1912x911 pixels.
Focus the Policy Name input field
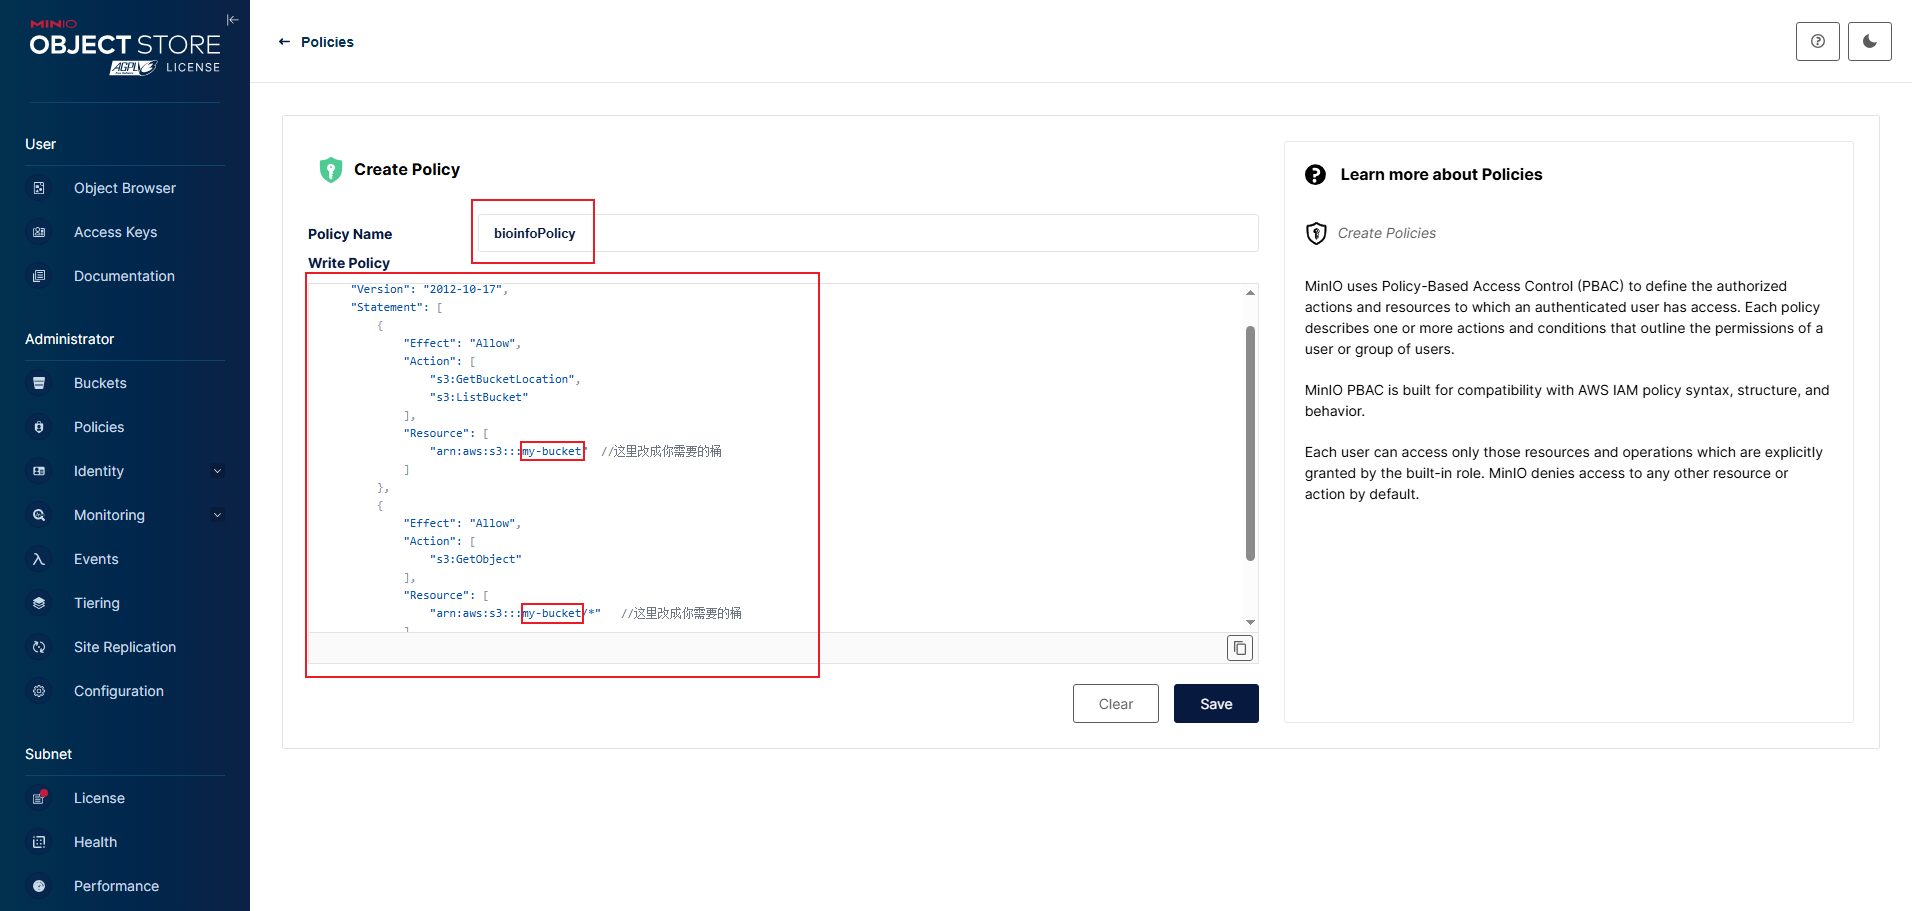click(868, 233)
